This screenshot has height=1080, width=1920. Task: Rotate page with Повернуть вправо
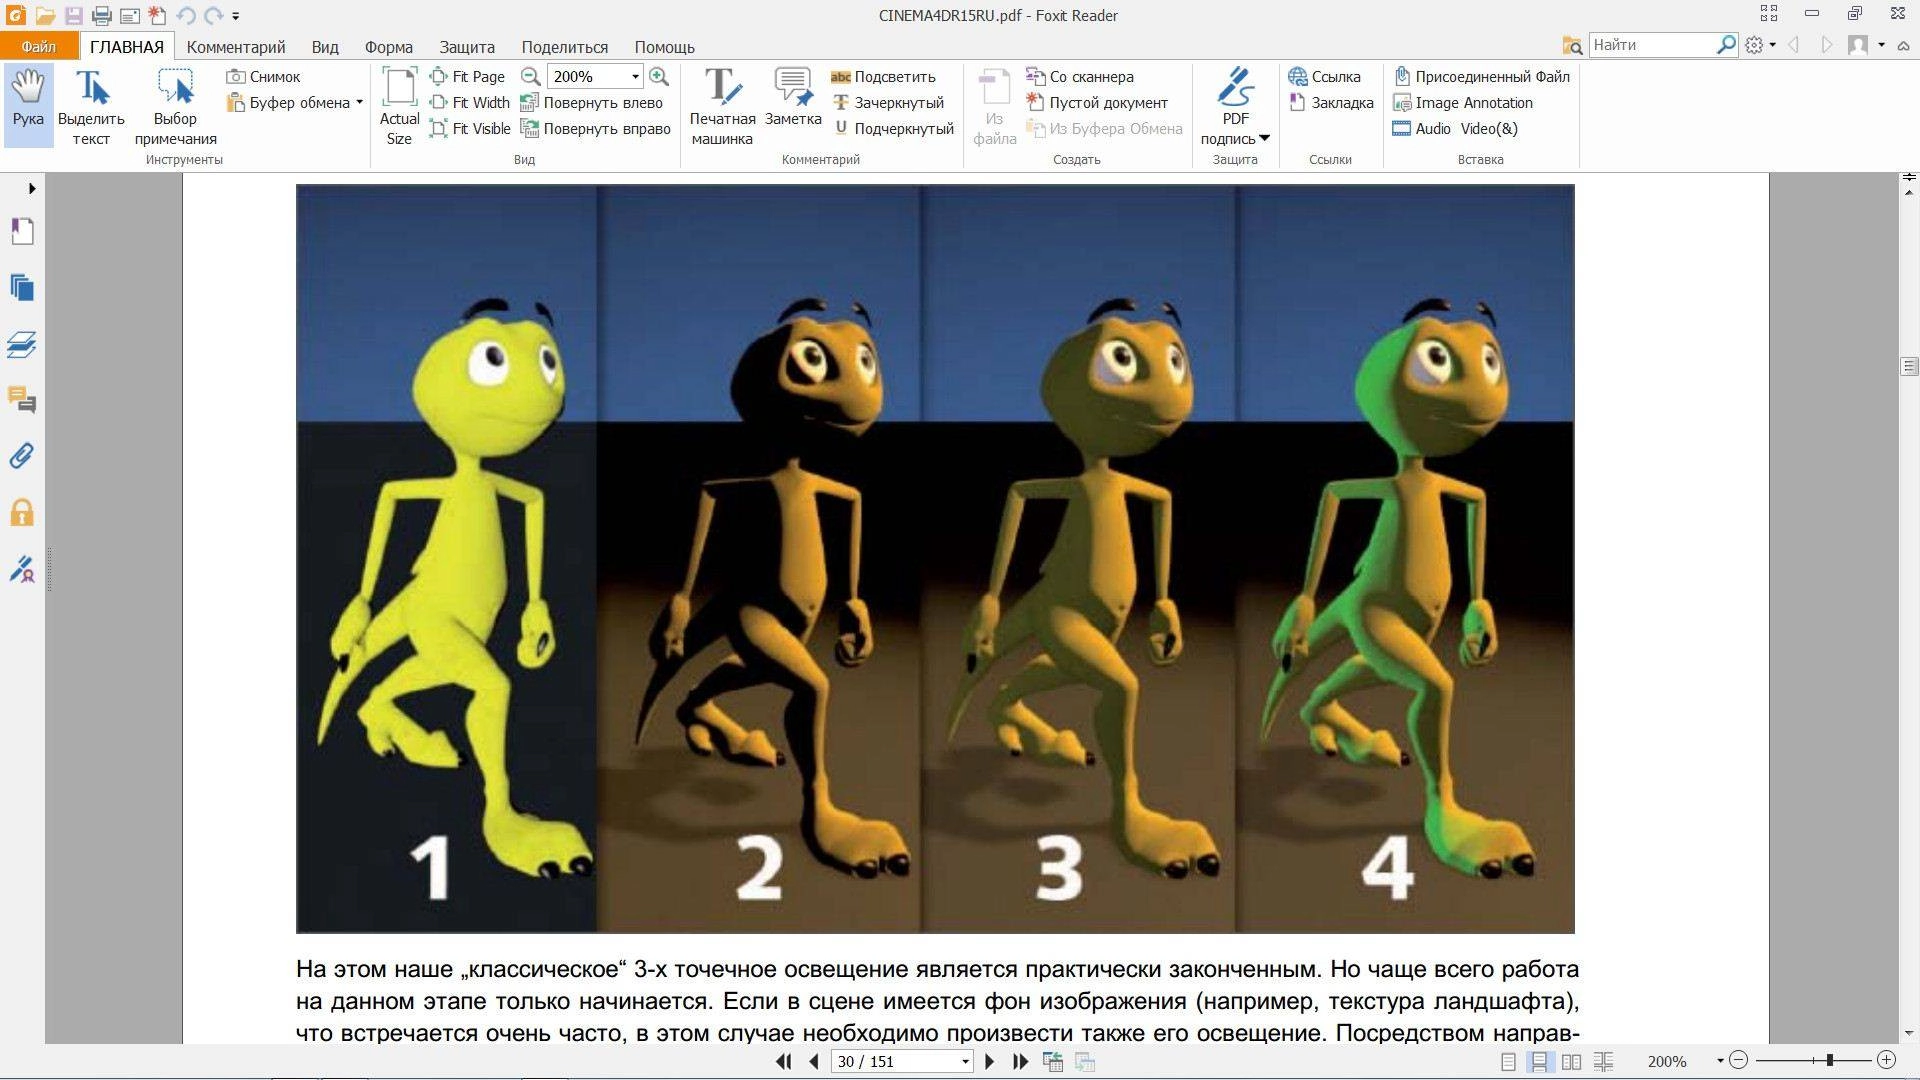click(596, 128)
